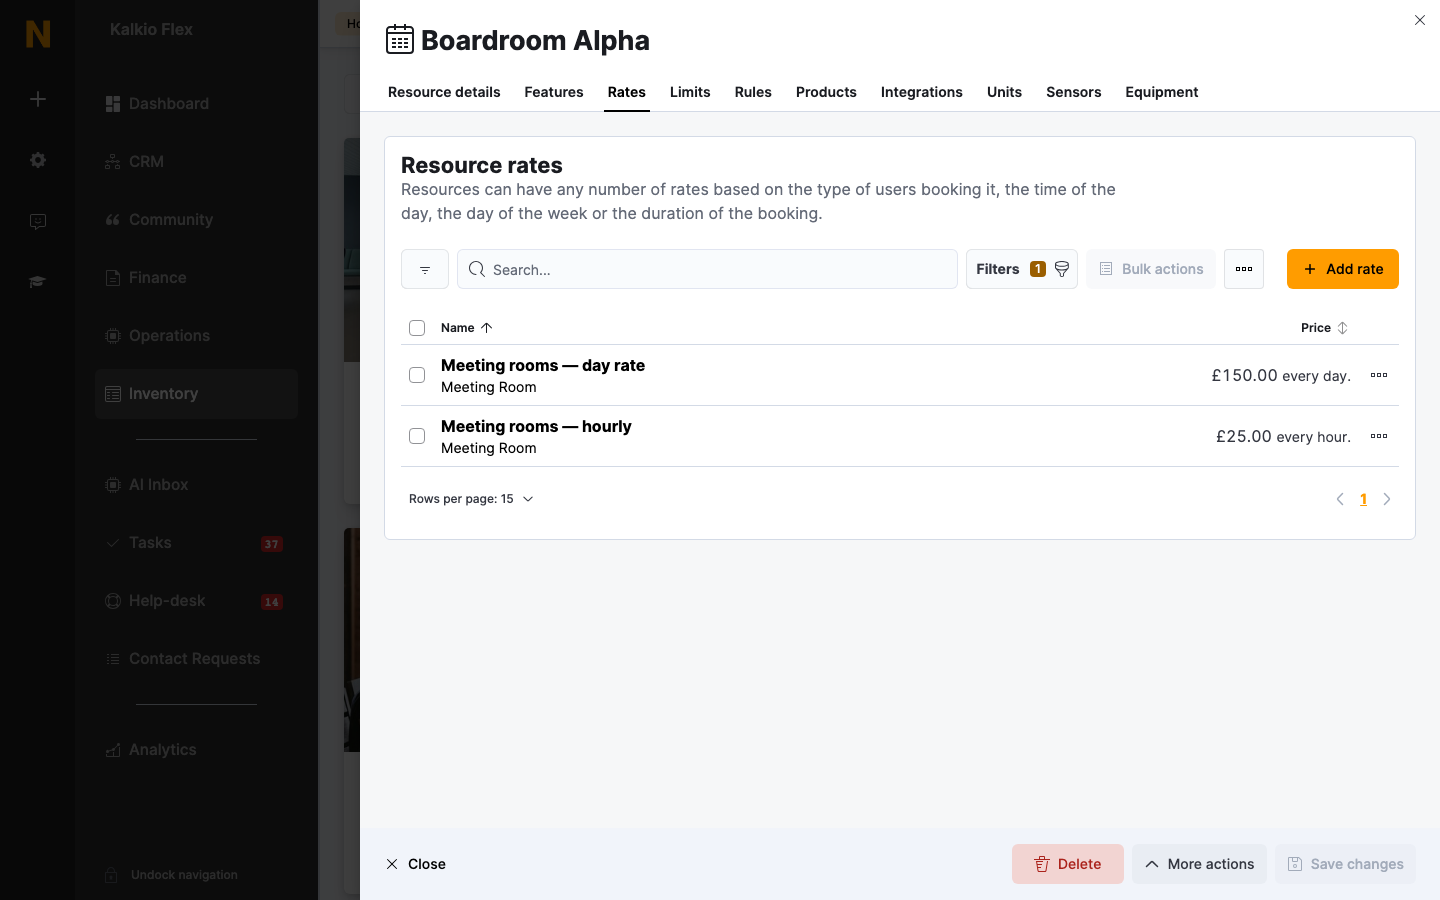
Task: Click the calendar icon next to Boardroom Alpha
Action: (x=400, y=40)
